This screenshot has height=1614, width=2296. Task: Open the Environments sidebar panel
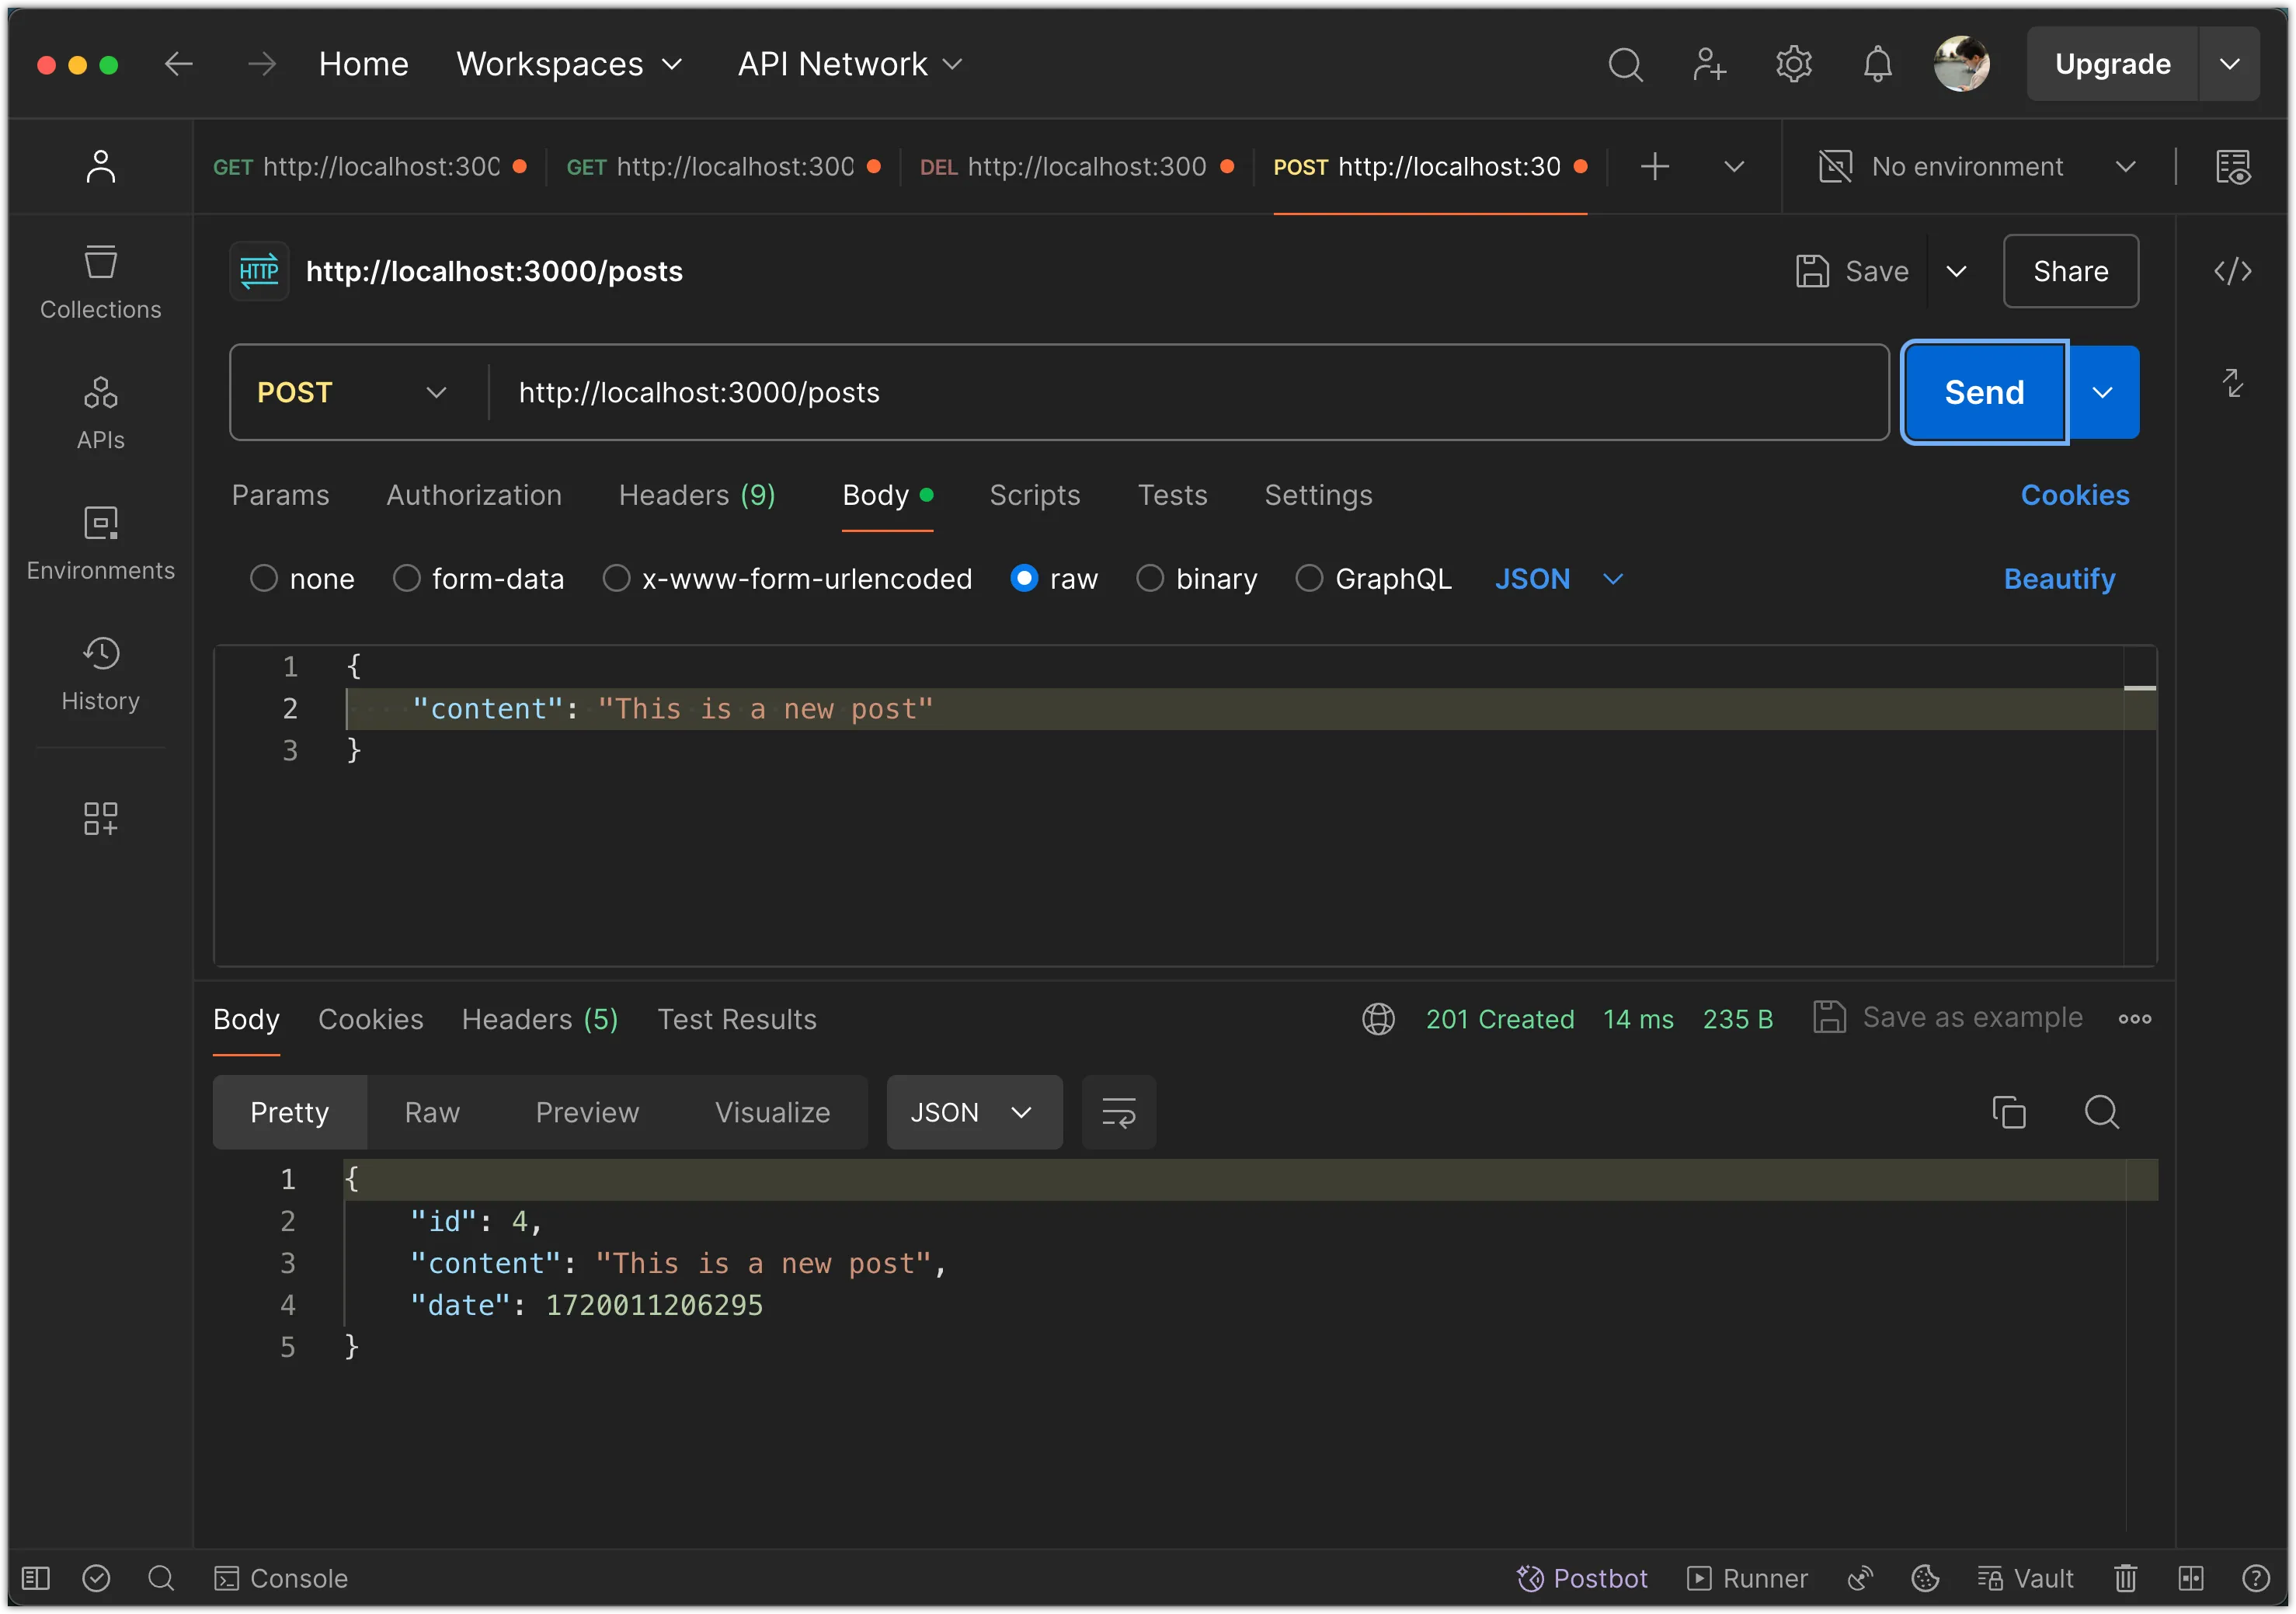[100, 543]
